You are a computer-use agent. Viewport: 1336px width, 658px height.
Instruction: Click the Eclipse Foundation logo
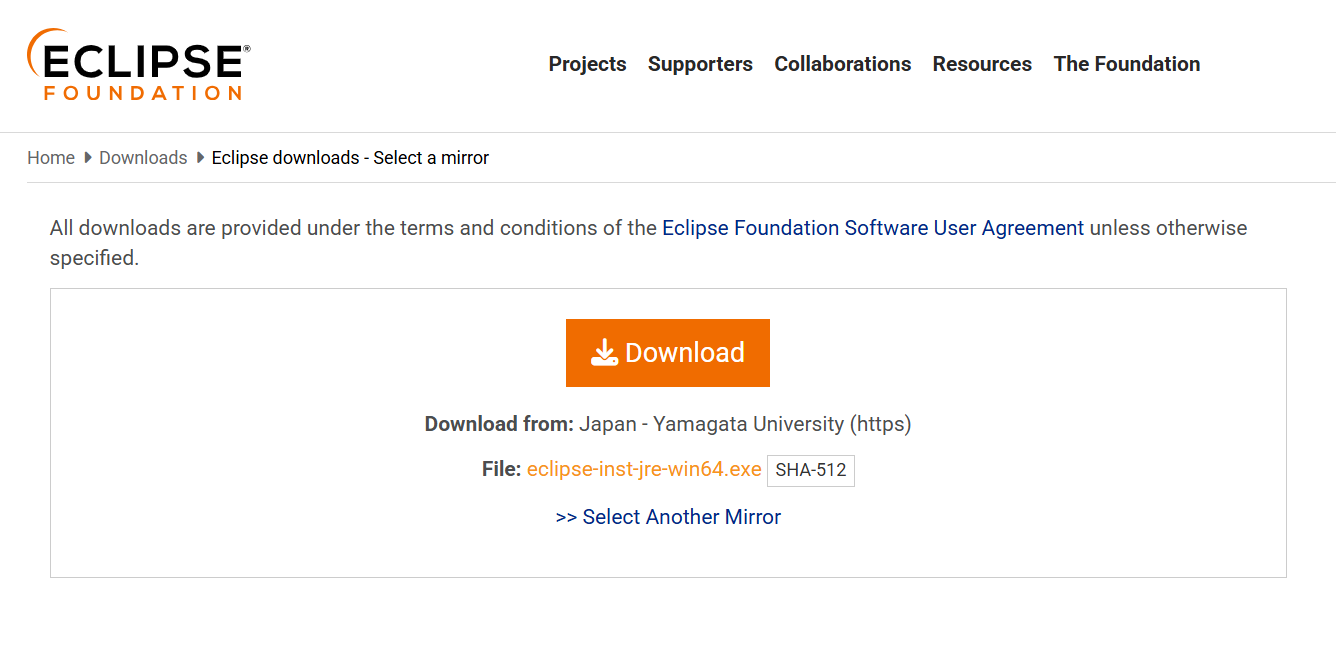point(138,65)
